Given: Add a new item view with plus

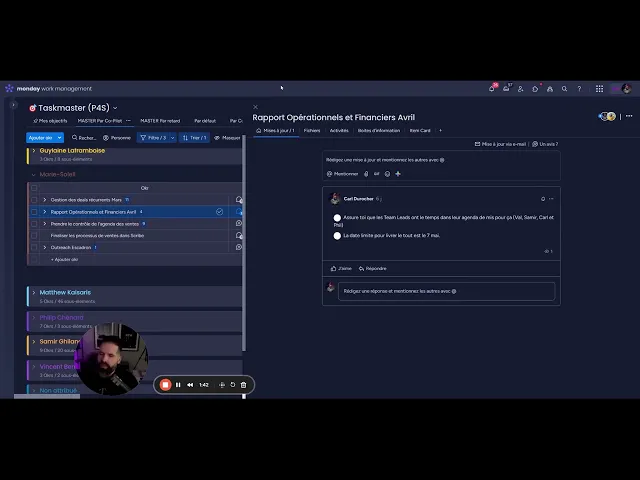Looking at the screenshot, I should (440, 131).
